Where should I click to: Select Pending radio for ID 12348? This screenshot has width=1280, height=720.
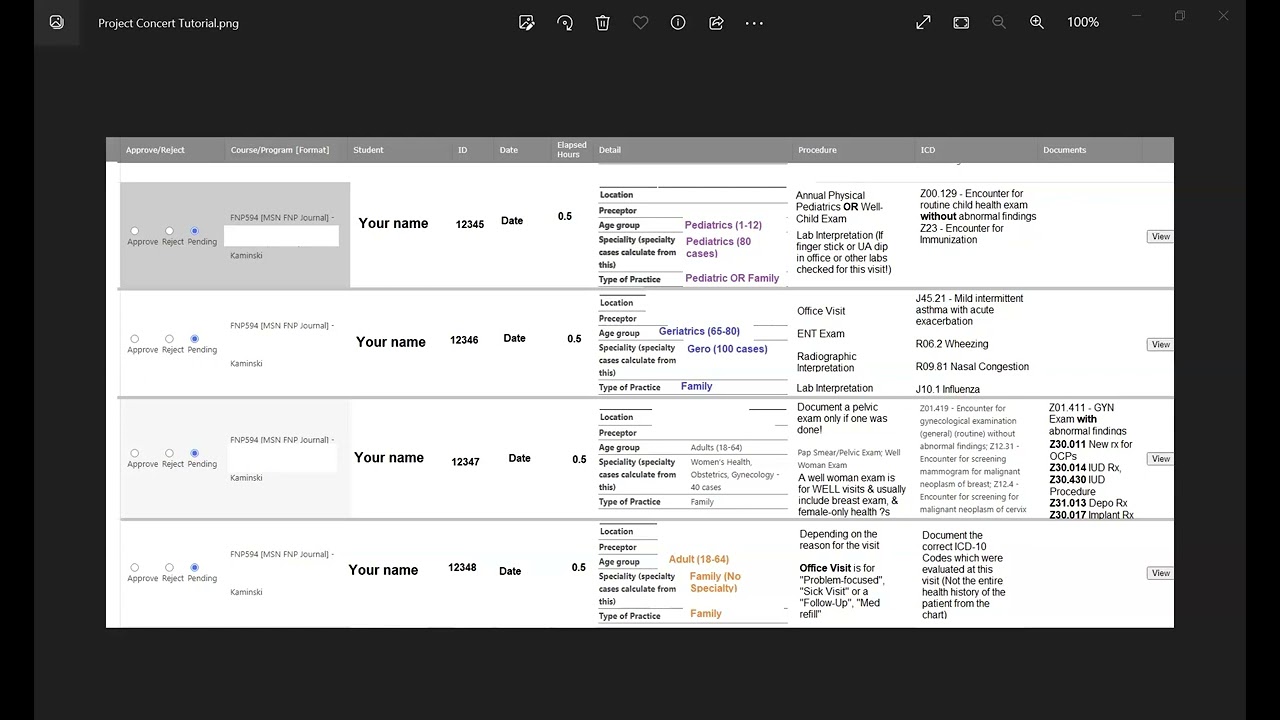(194, 567)
